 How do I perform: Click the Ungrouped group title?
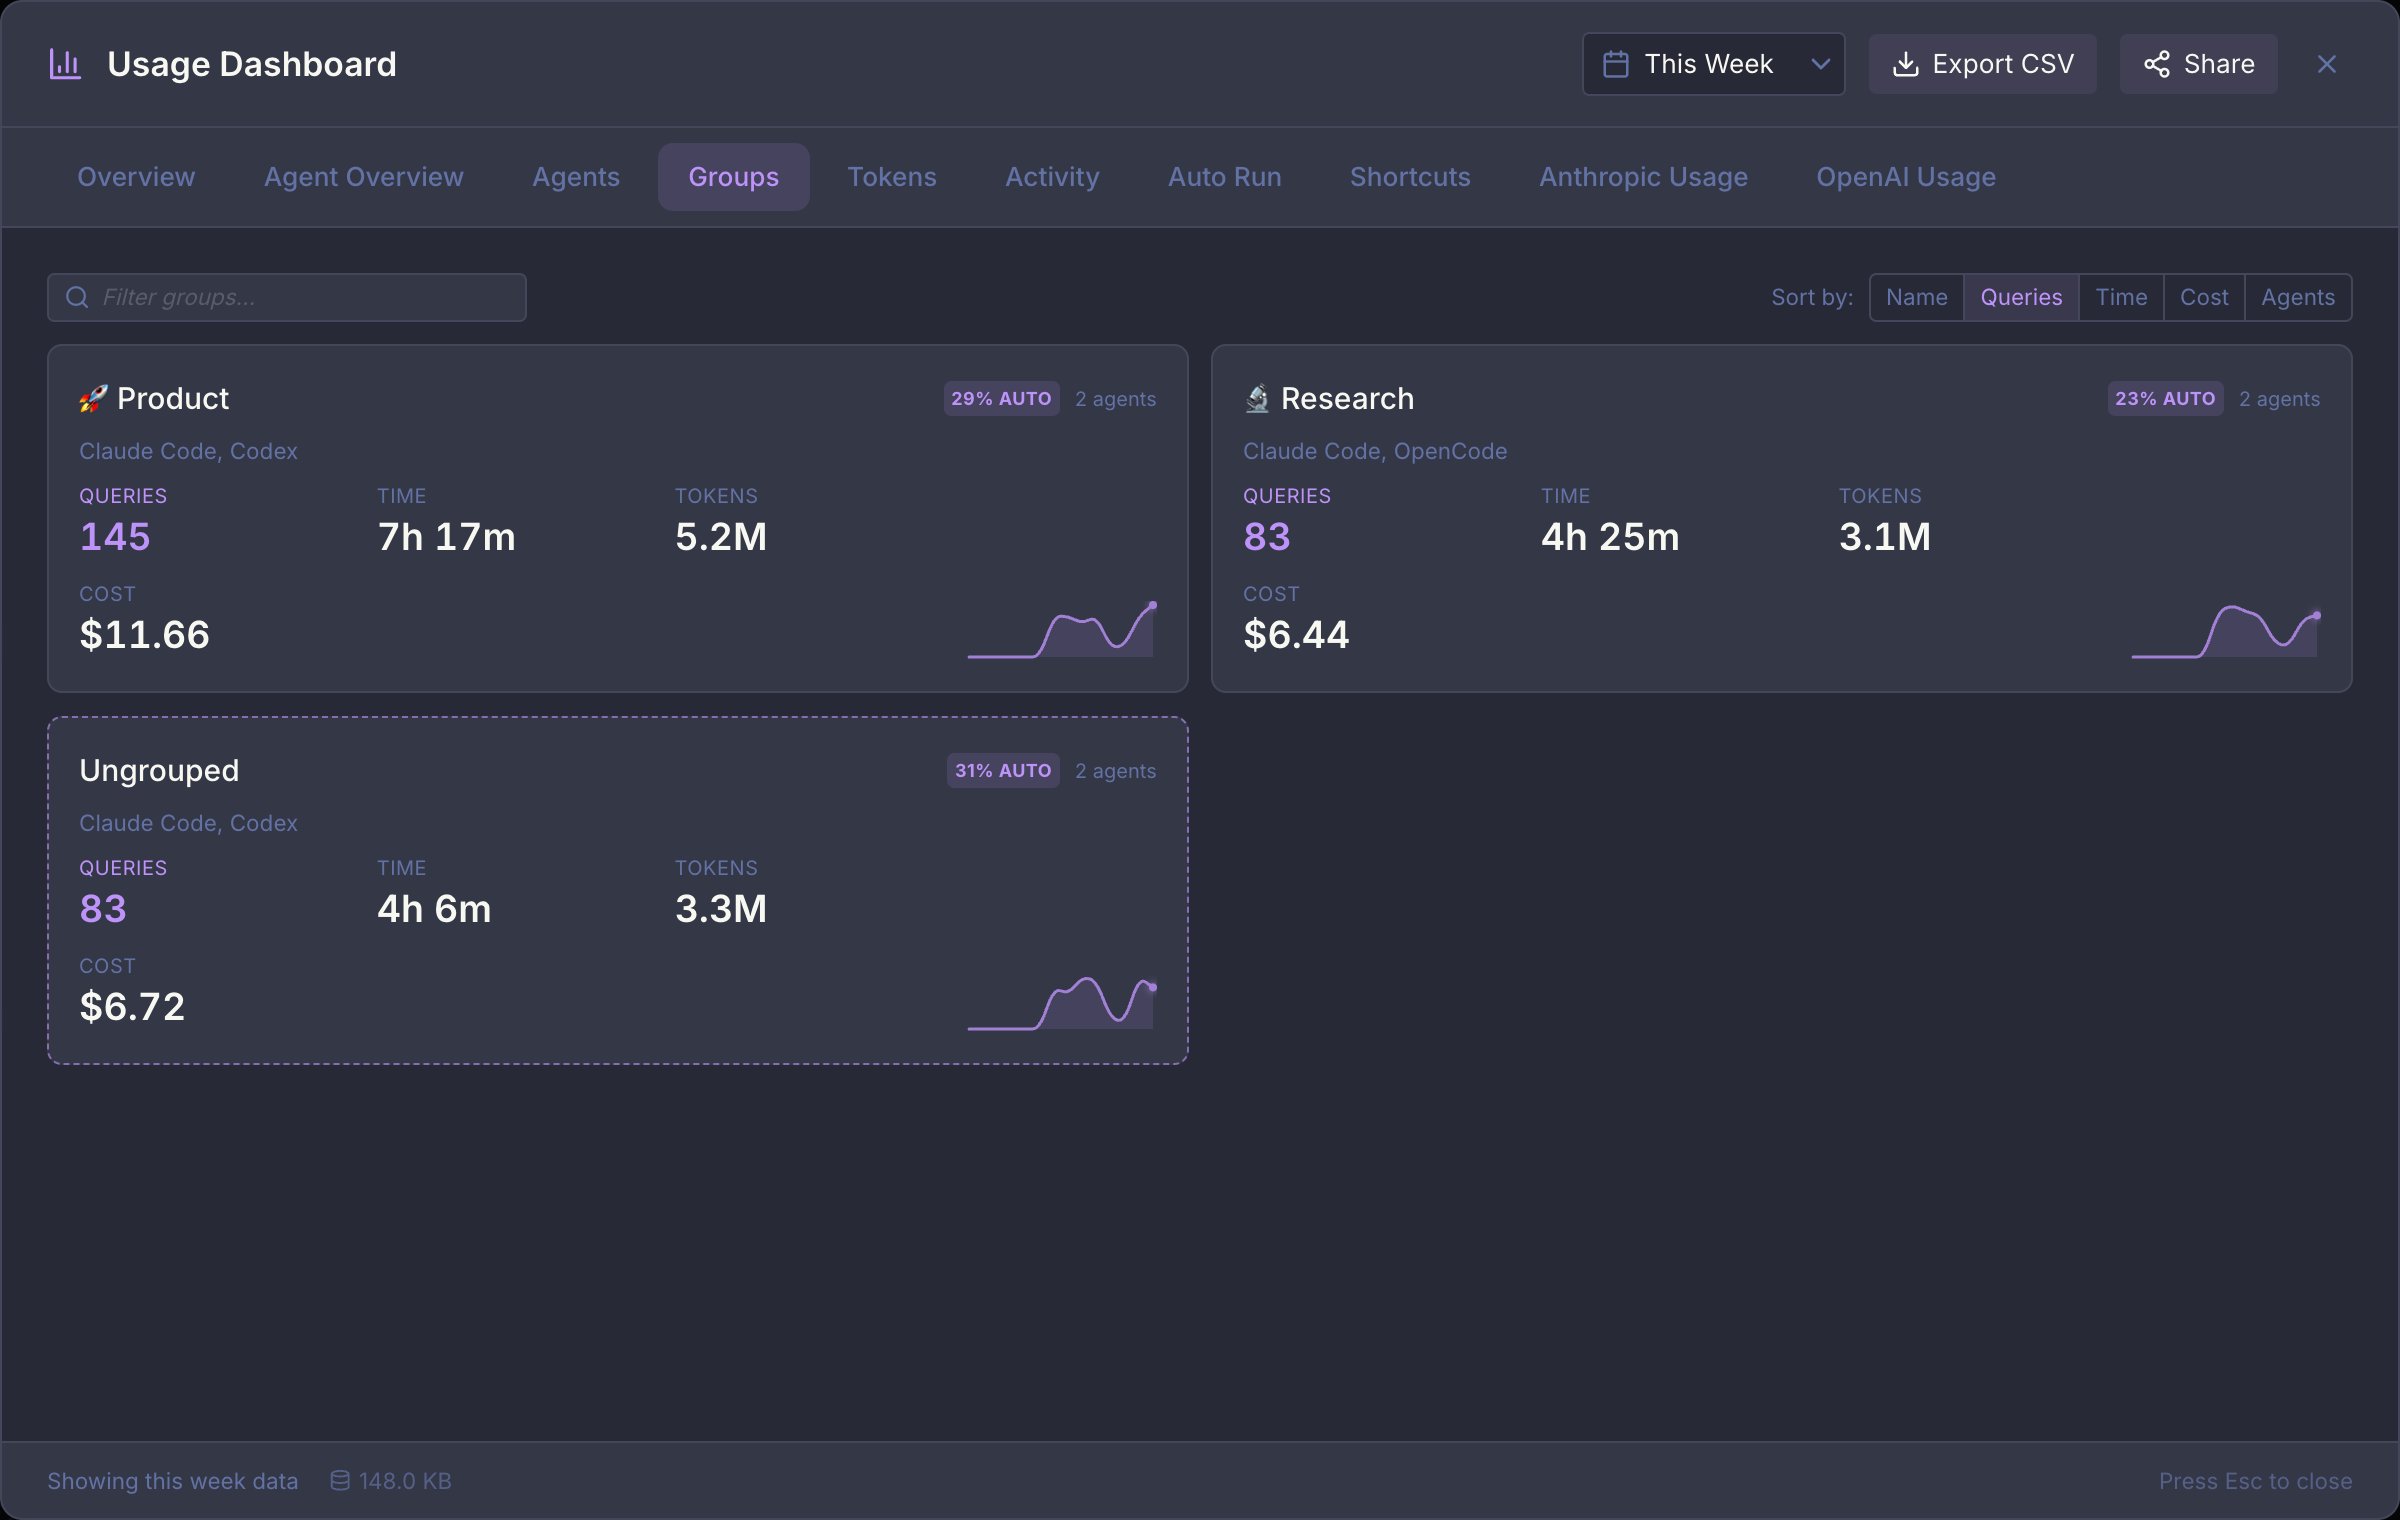tap(159, 771)
